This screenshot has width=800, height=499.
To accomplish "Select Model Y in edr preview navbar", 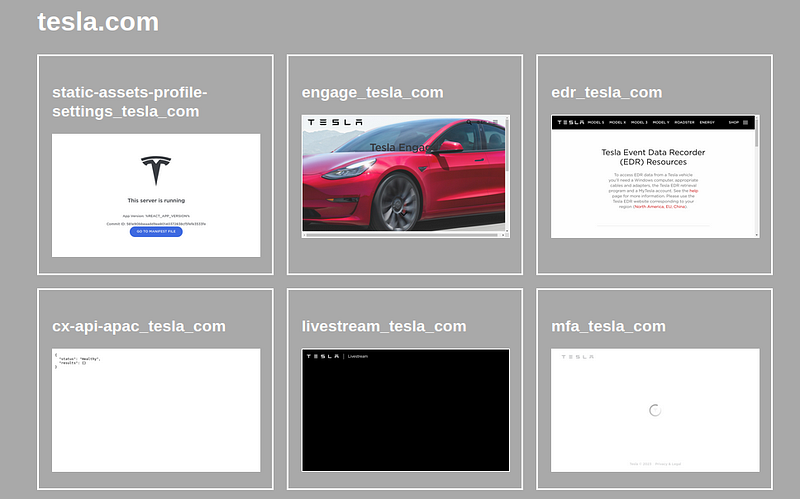I will point(661,122).
